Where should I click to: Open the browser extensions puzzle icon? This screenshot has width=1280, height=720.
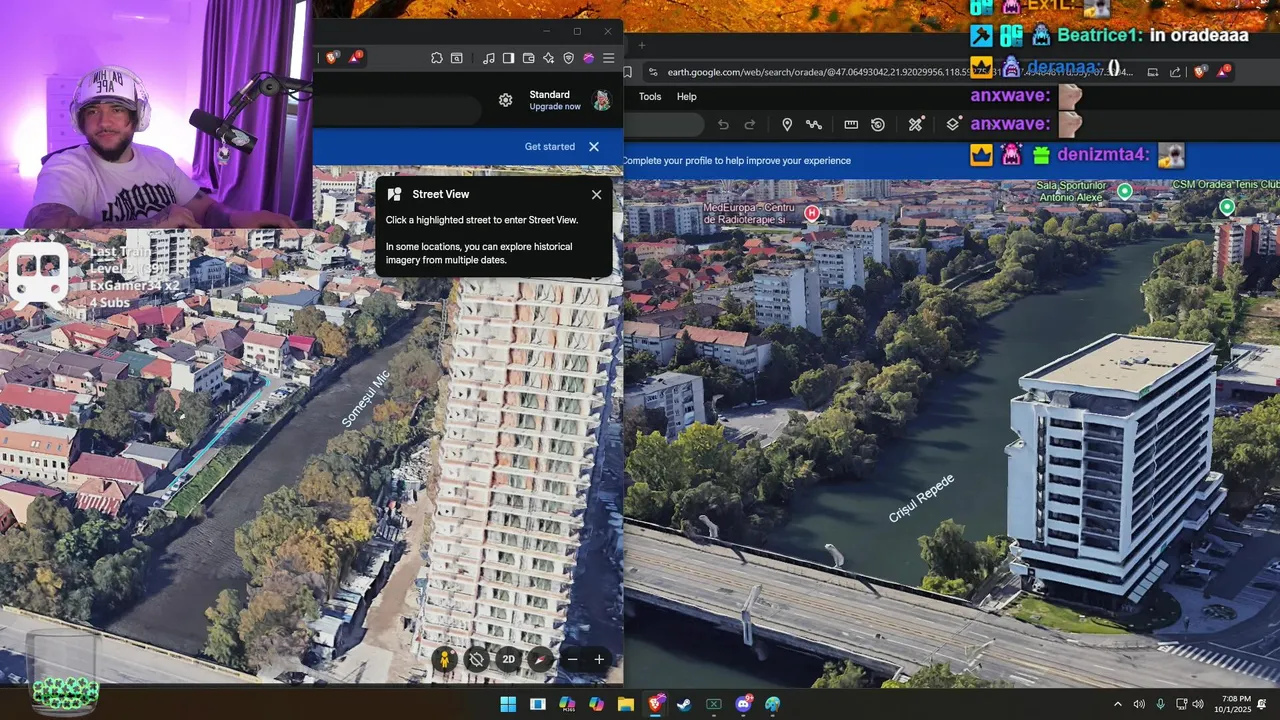coord(437,58)
